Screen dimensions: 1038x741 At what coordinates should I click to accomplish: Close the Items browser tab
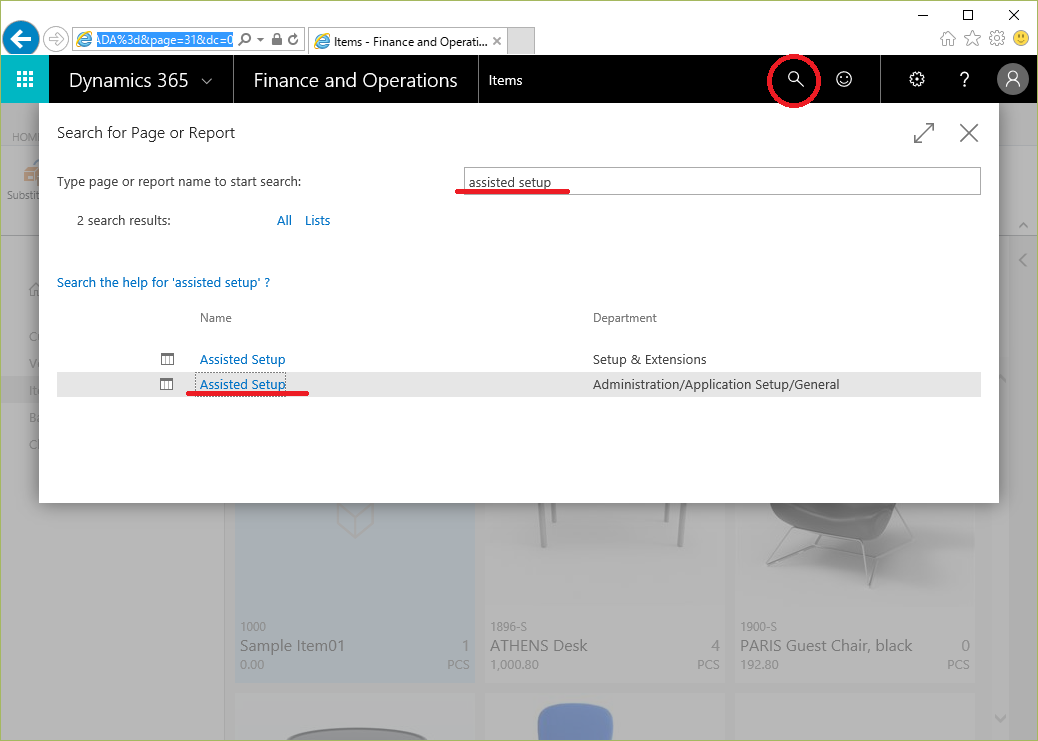point(496,42)
